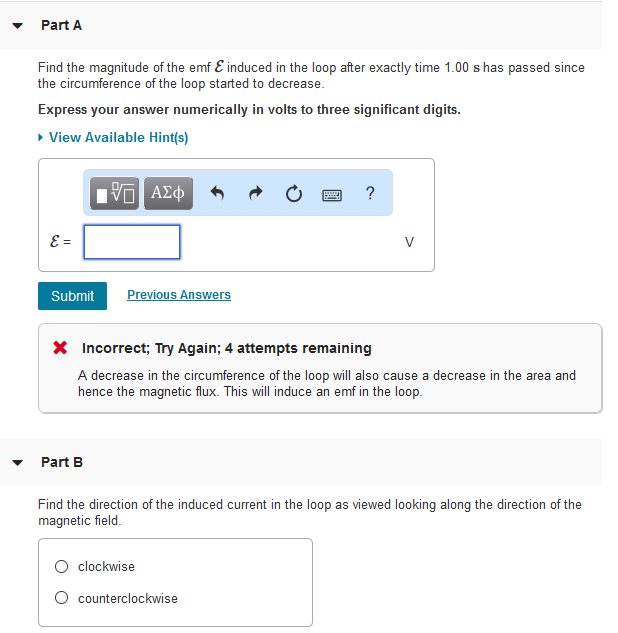618x633 pixels.
Task: Click the V unit label
Action: pyautogui.click(x=408, y=242)
